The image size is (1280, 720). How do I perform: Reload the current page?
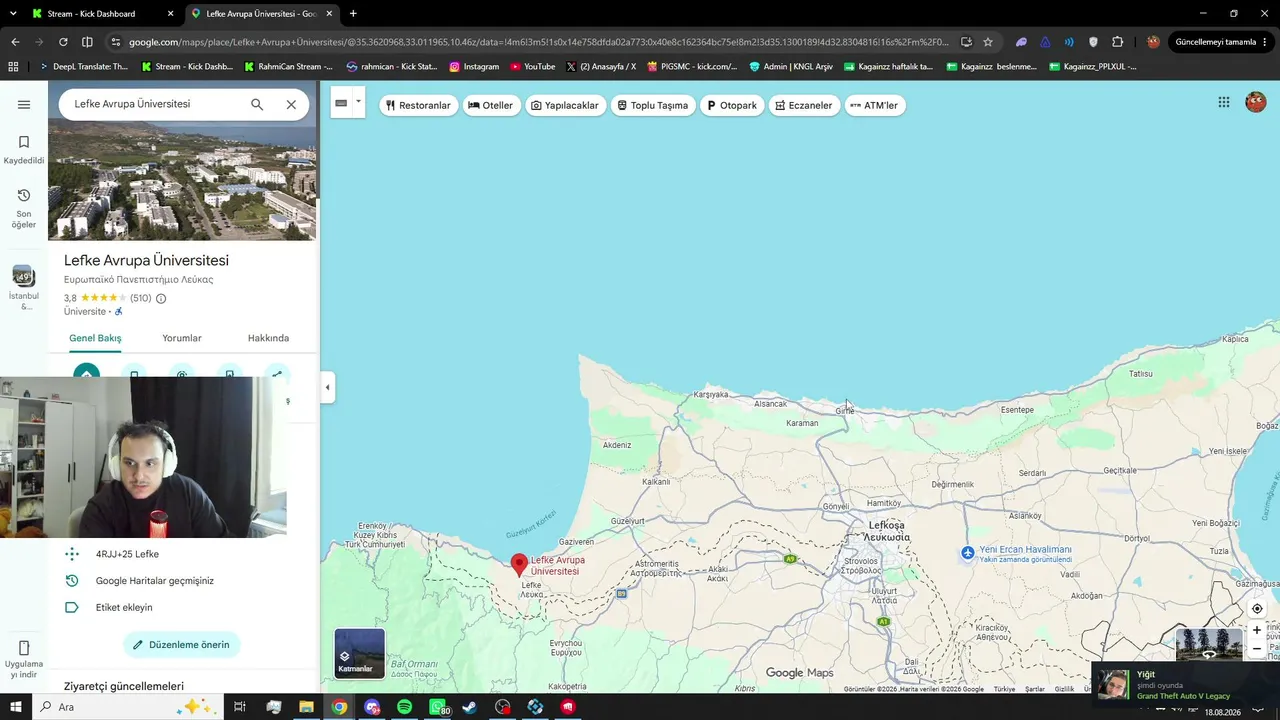(63, 42)
